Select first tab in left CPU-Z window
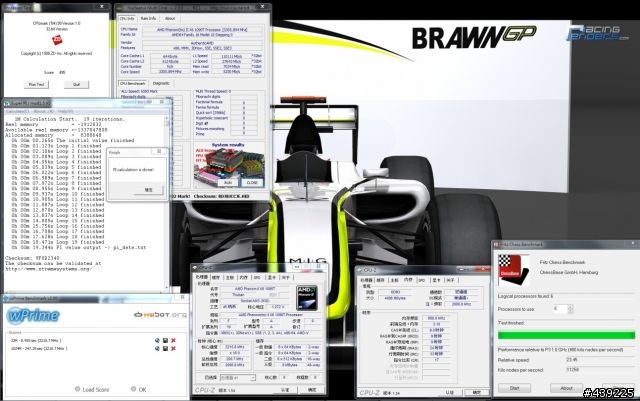640x401 pixels. pos(202,277)
